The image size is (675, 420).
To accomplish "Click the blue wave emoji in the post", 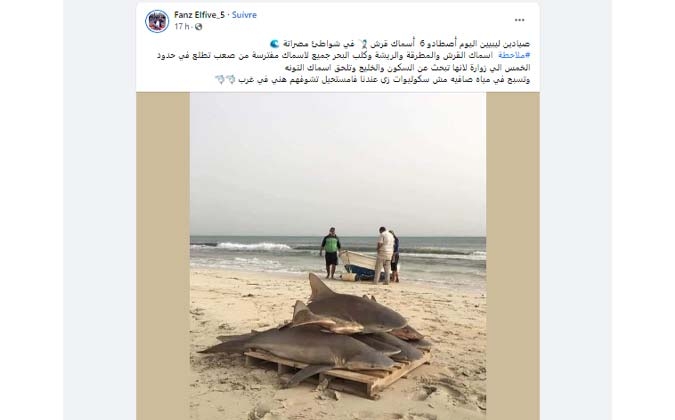I will [274, 44].
